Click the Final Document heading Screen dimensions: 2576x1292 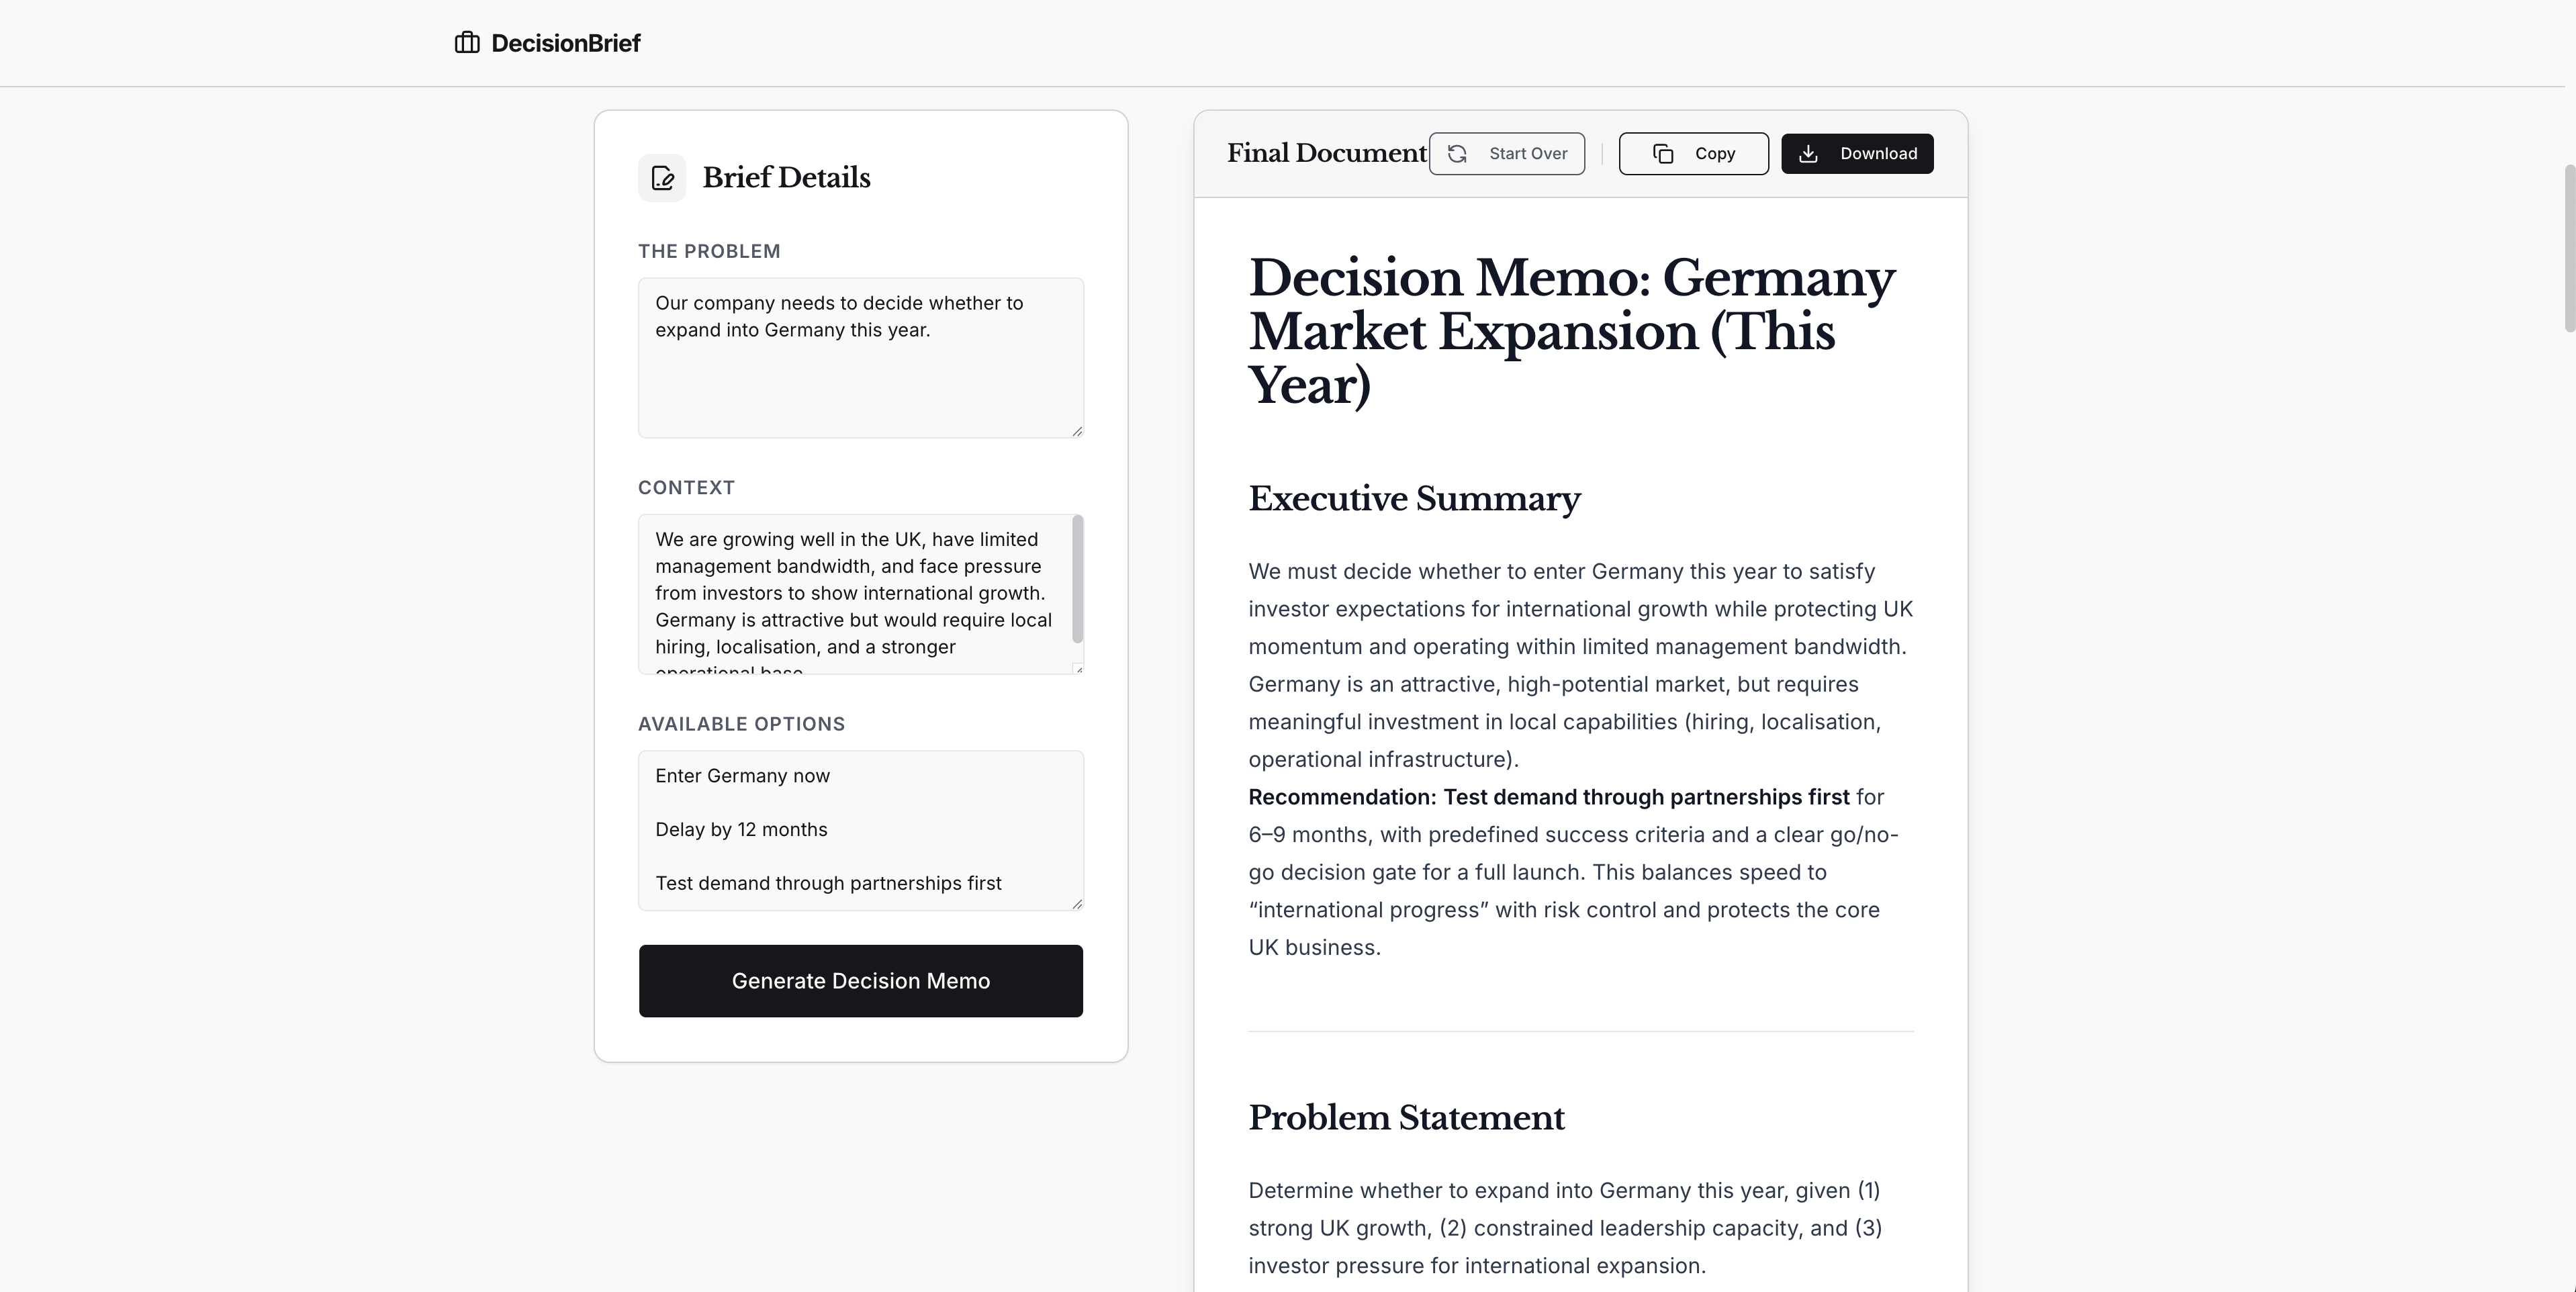point(1326,153)
